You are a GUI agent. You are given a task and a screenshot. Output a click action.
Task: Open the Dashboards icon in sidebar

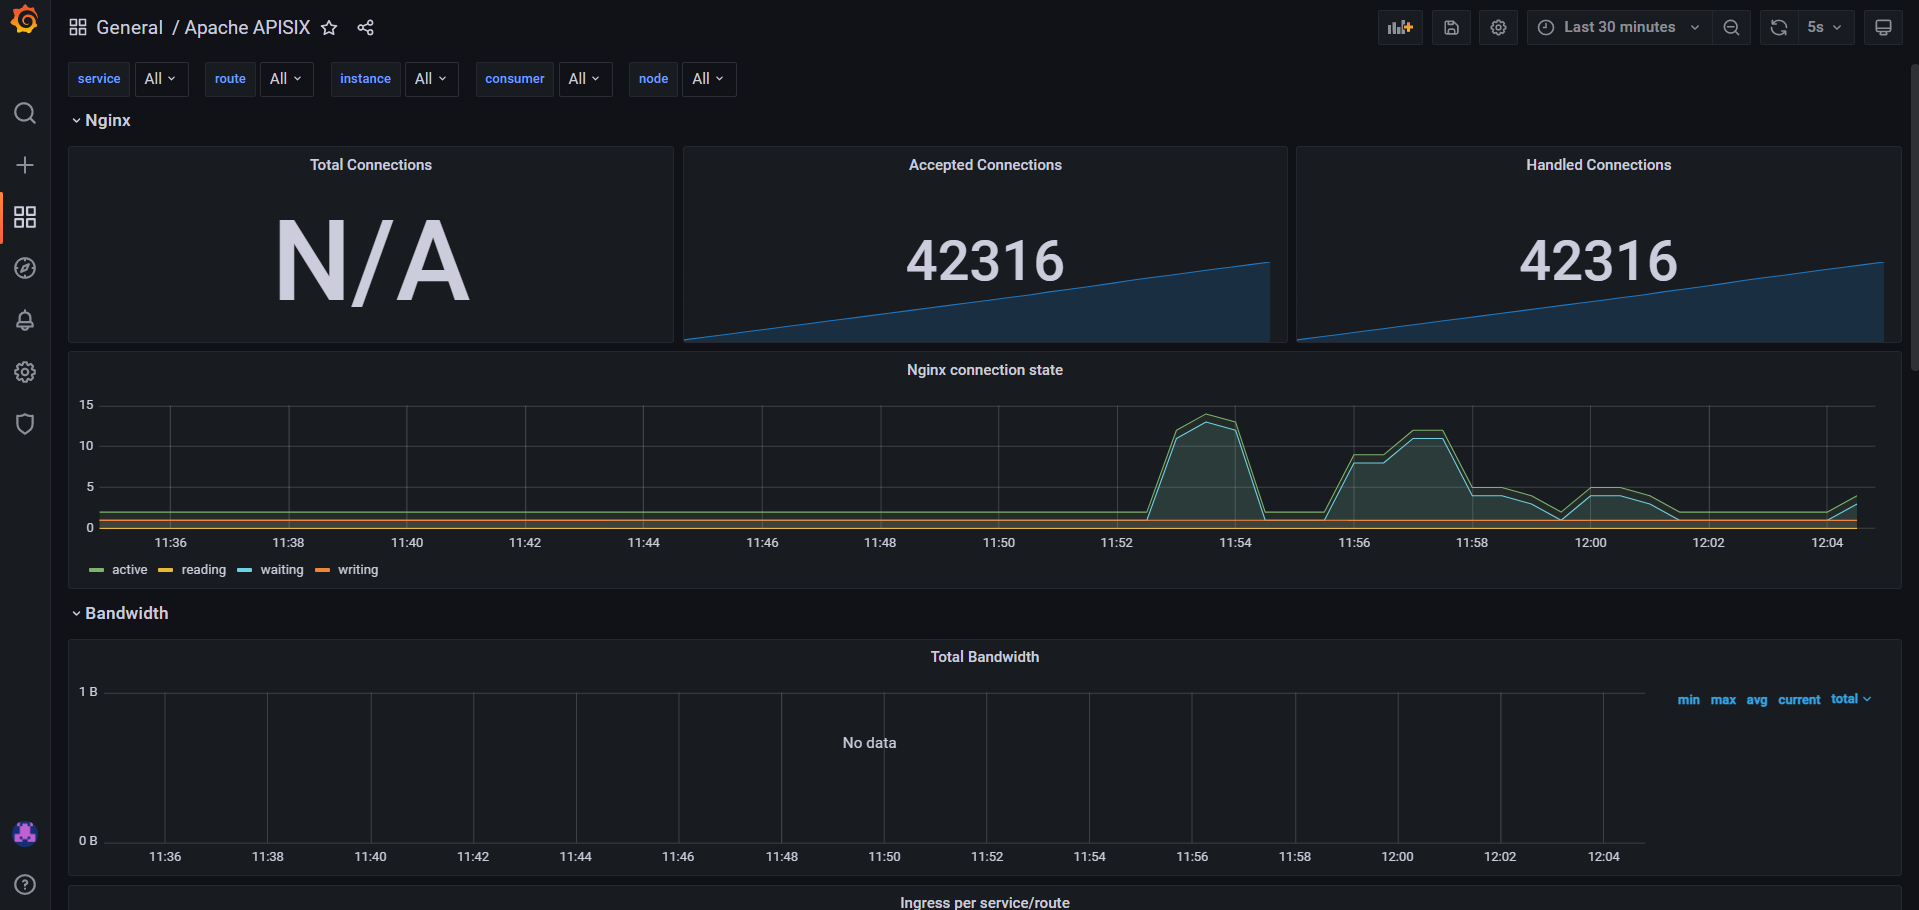click(25, 217)
